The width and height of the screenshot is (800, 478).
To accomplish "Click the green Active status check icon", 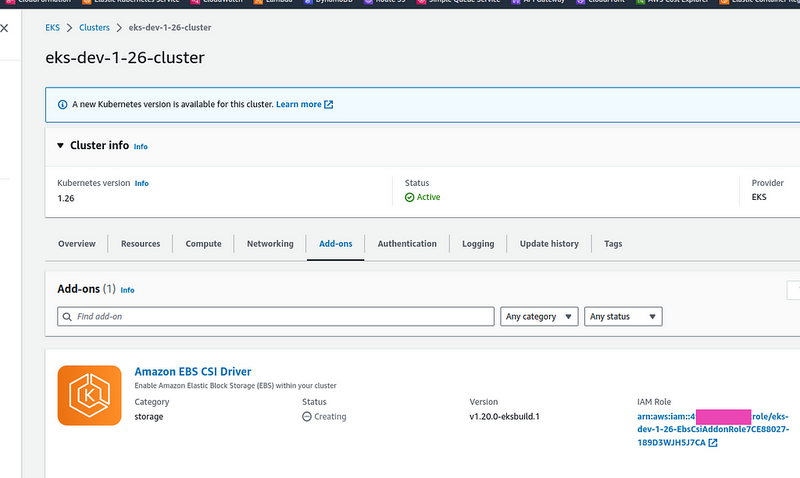I will tap(409, 197).
